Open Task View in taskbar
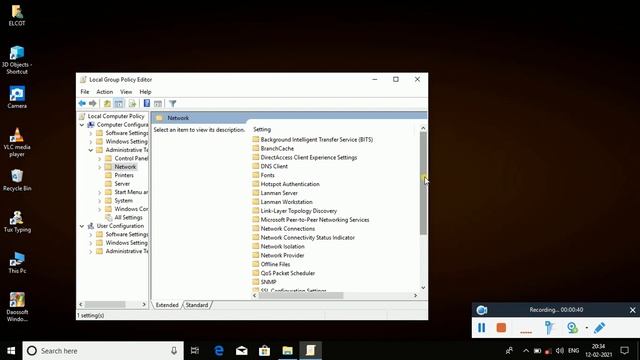 195,351
